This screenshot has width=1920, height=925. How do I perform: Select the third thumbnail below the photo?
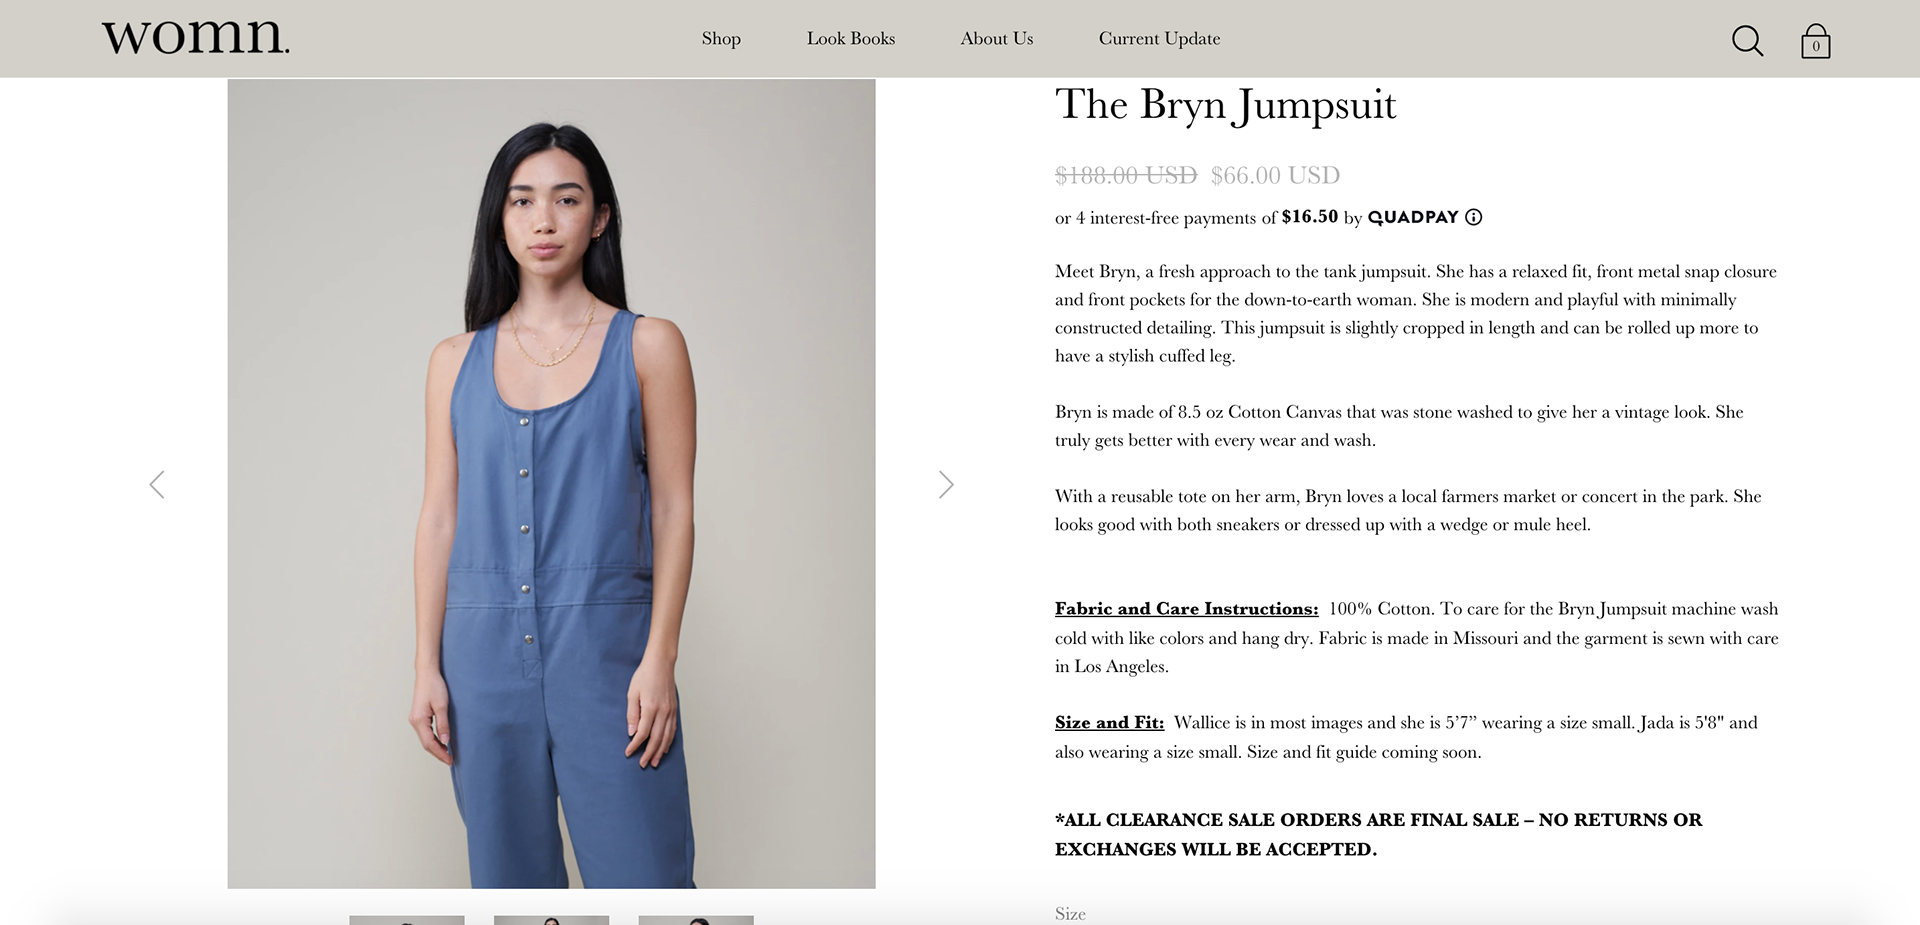pos(696,920)
